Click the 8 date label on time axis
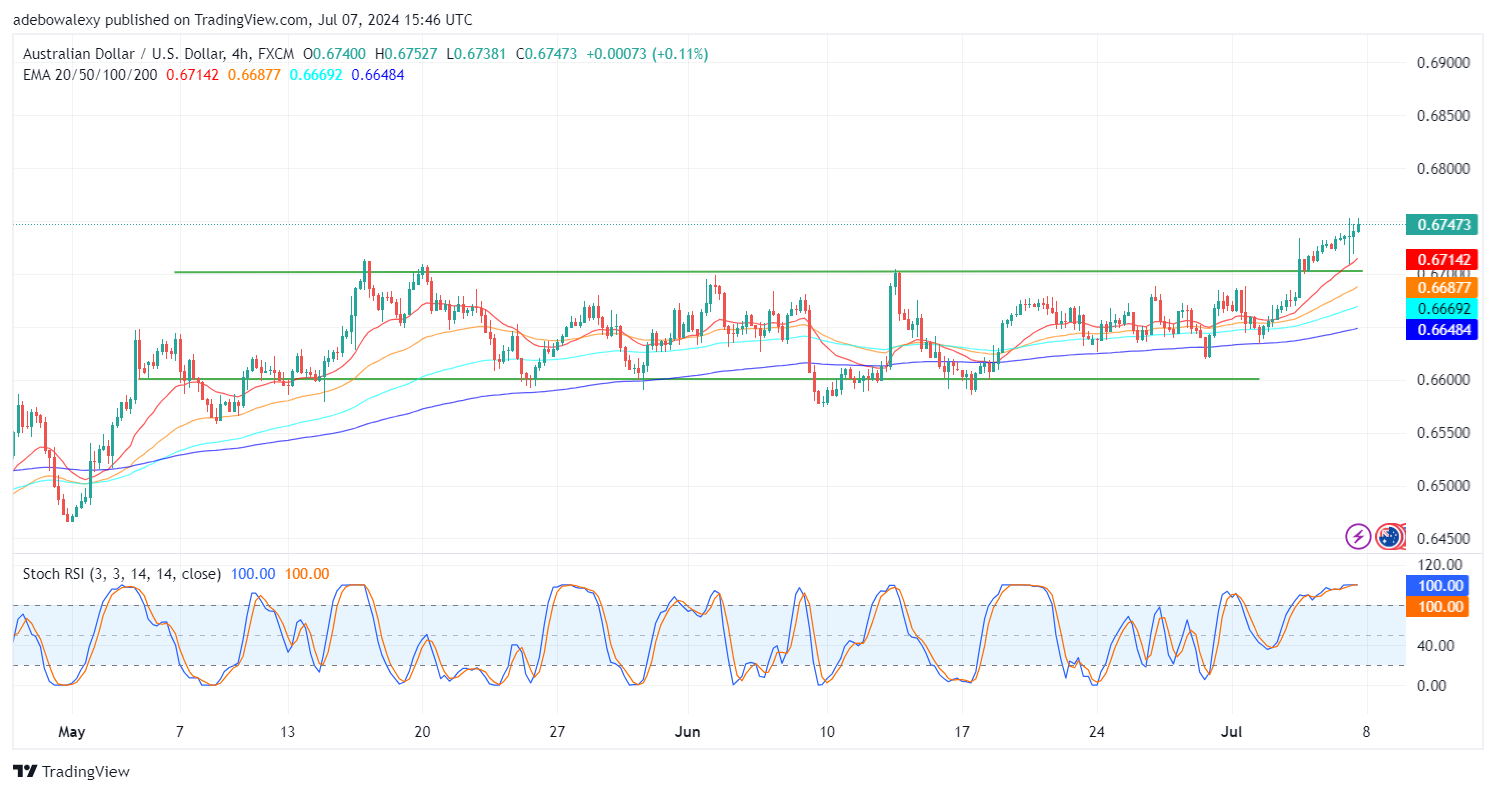 (x=1365, y=731)
